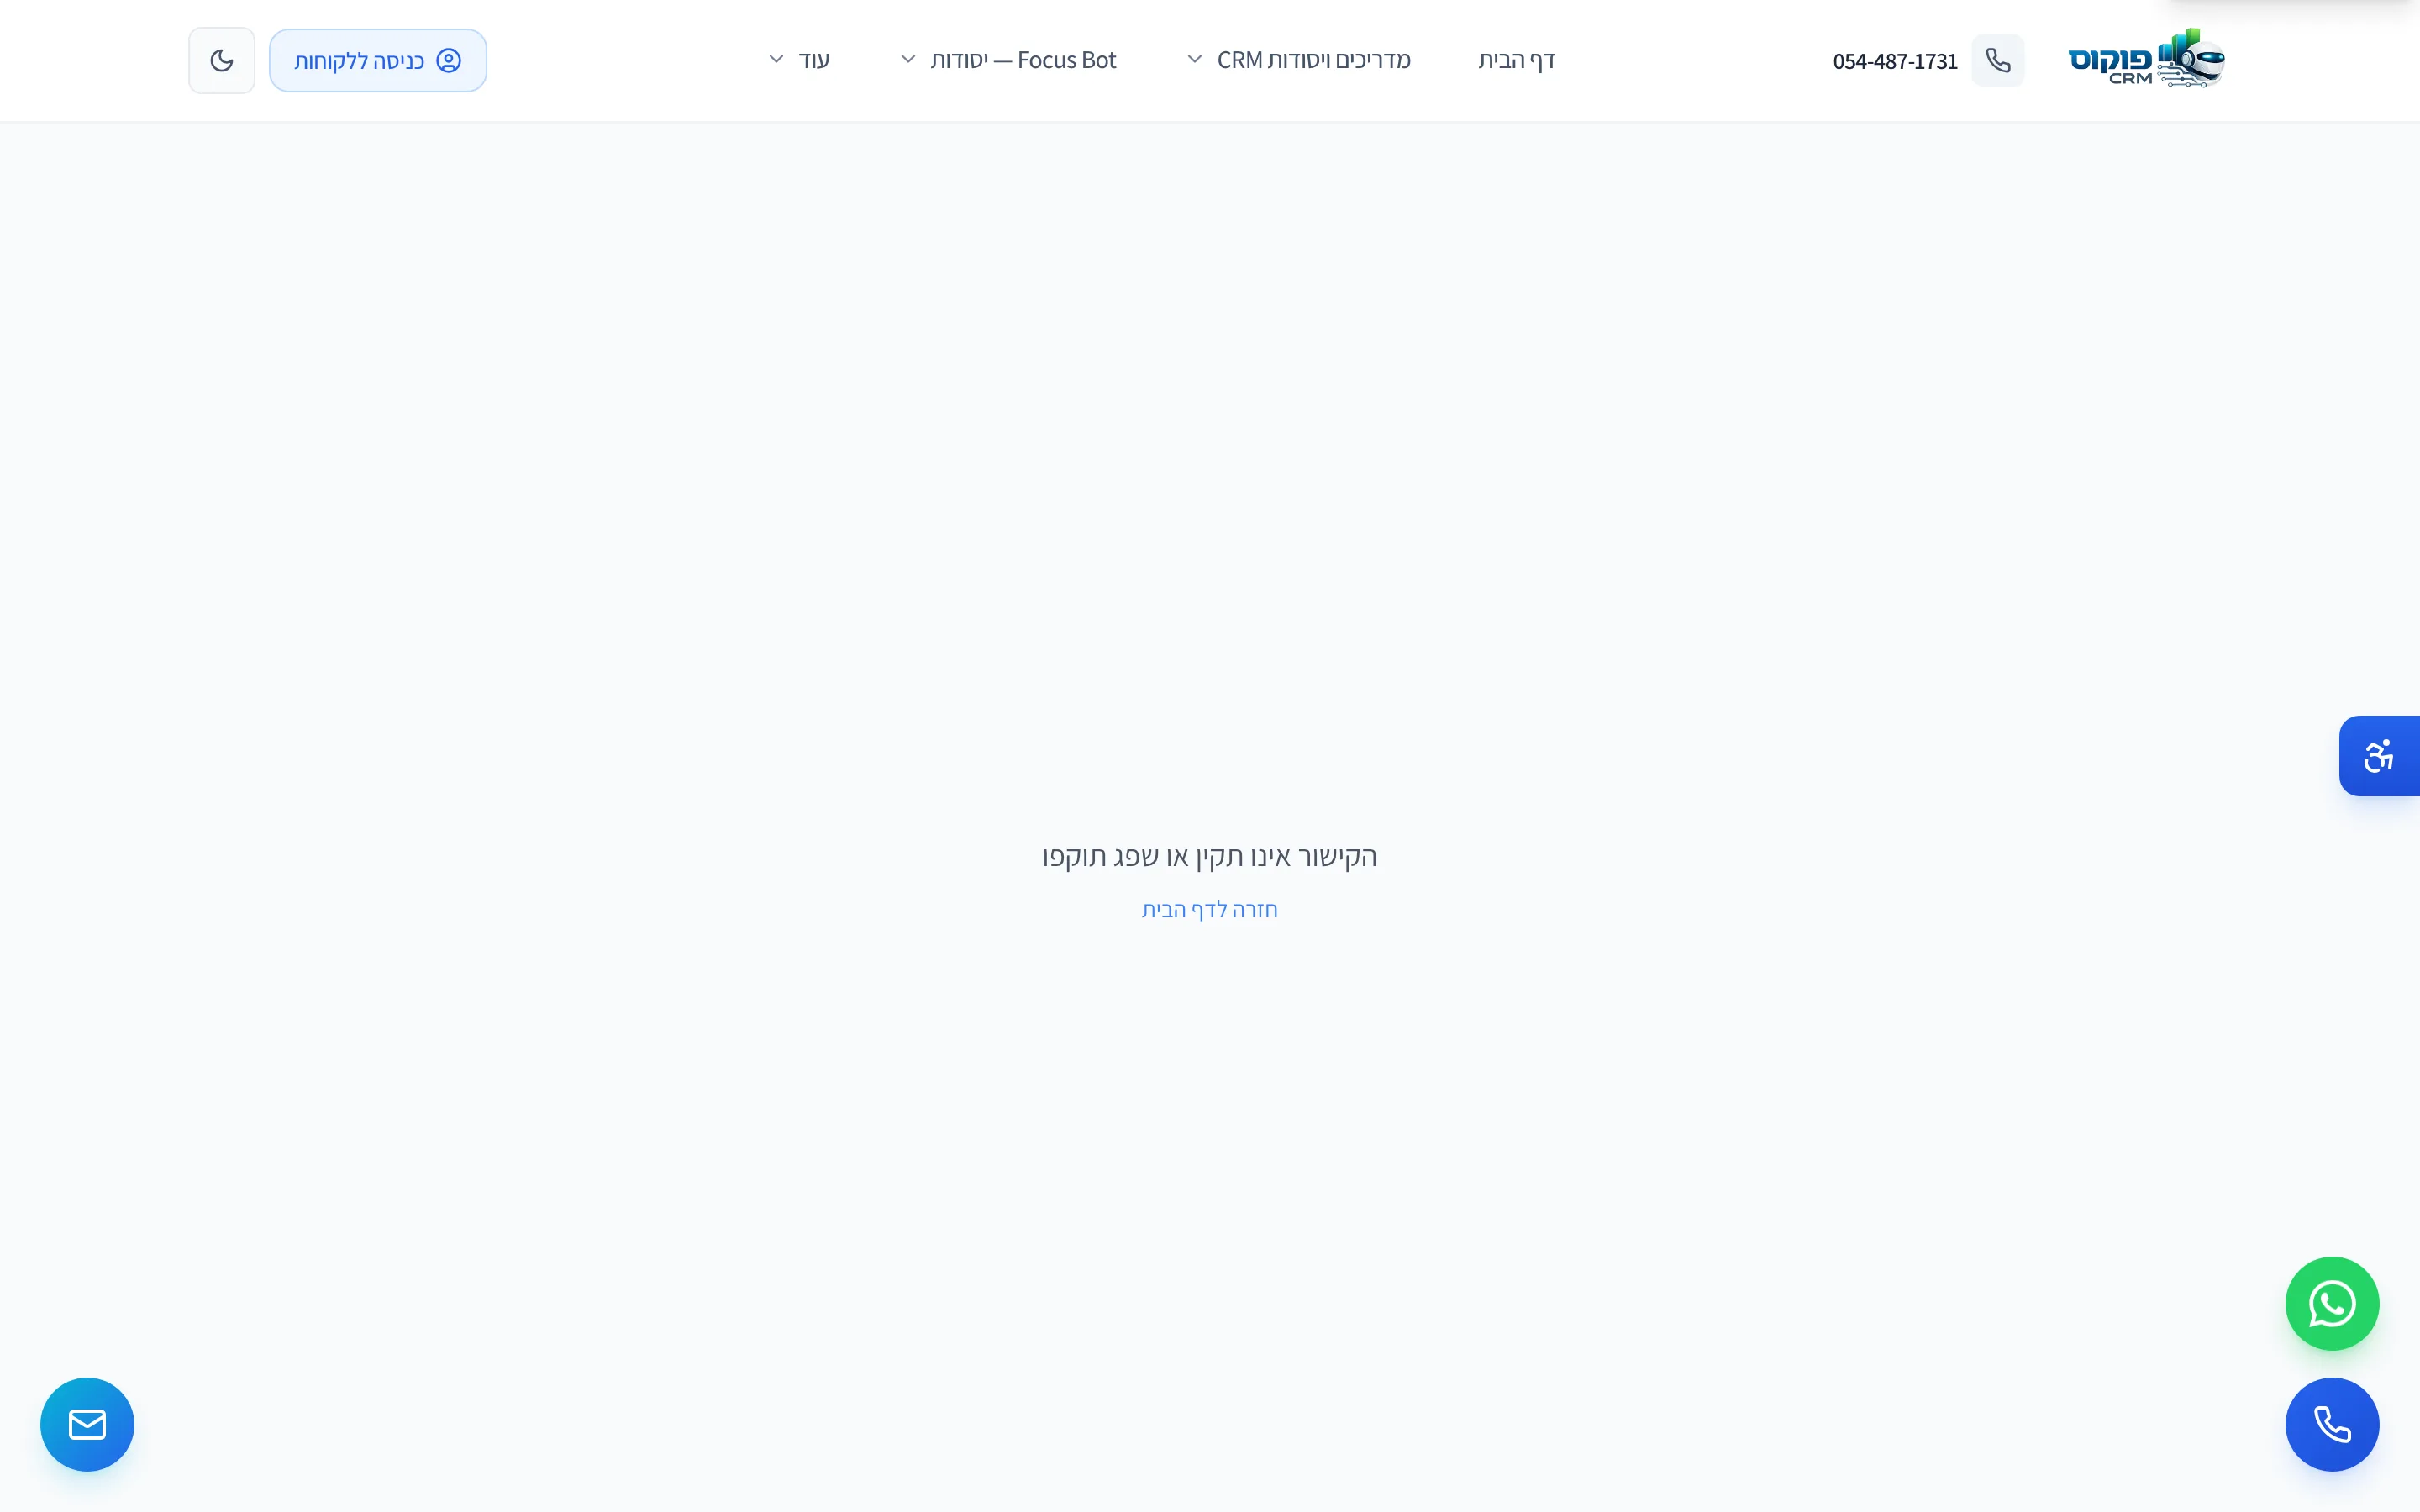
Task: Select the Focus Bot — יסודות menu label
Action: coord(1022,60)
